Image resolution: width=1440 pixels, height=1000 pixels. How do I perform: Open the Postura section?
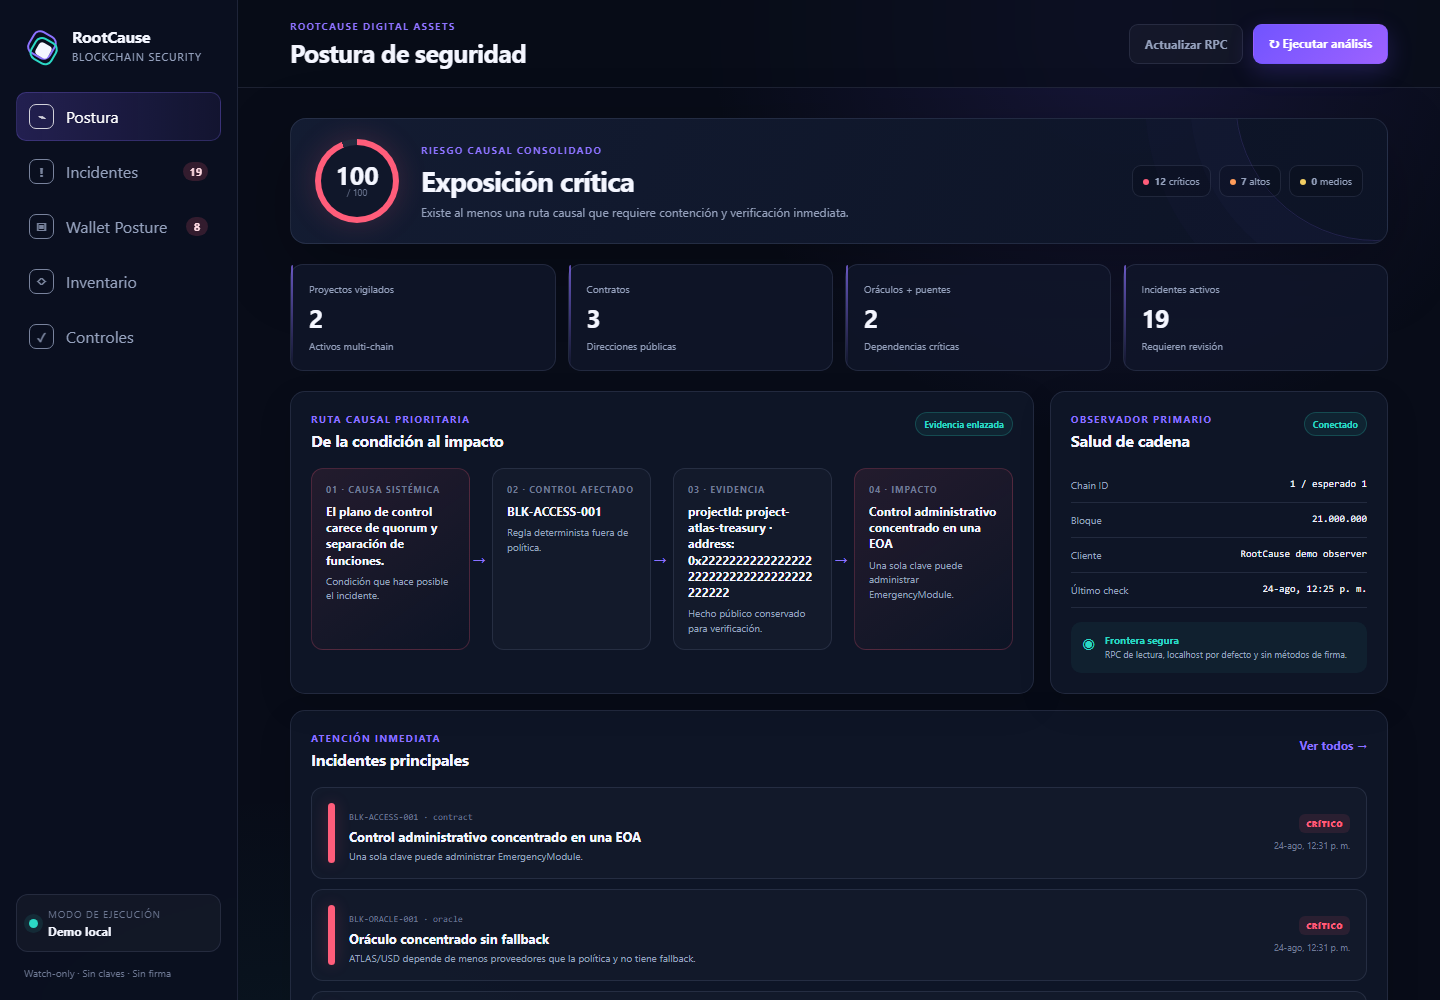point(118,117)
